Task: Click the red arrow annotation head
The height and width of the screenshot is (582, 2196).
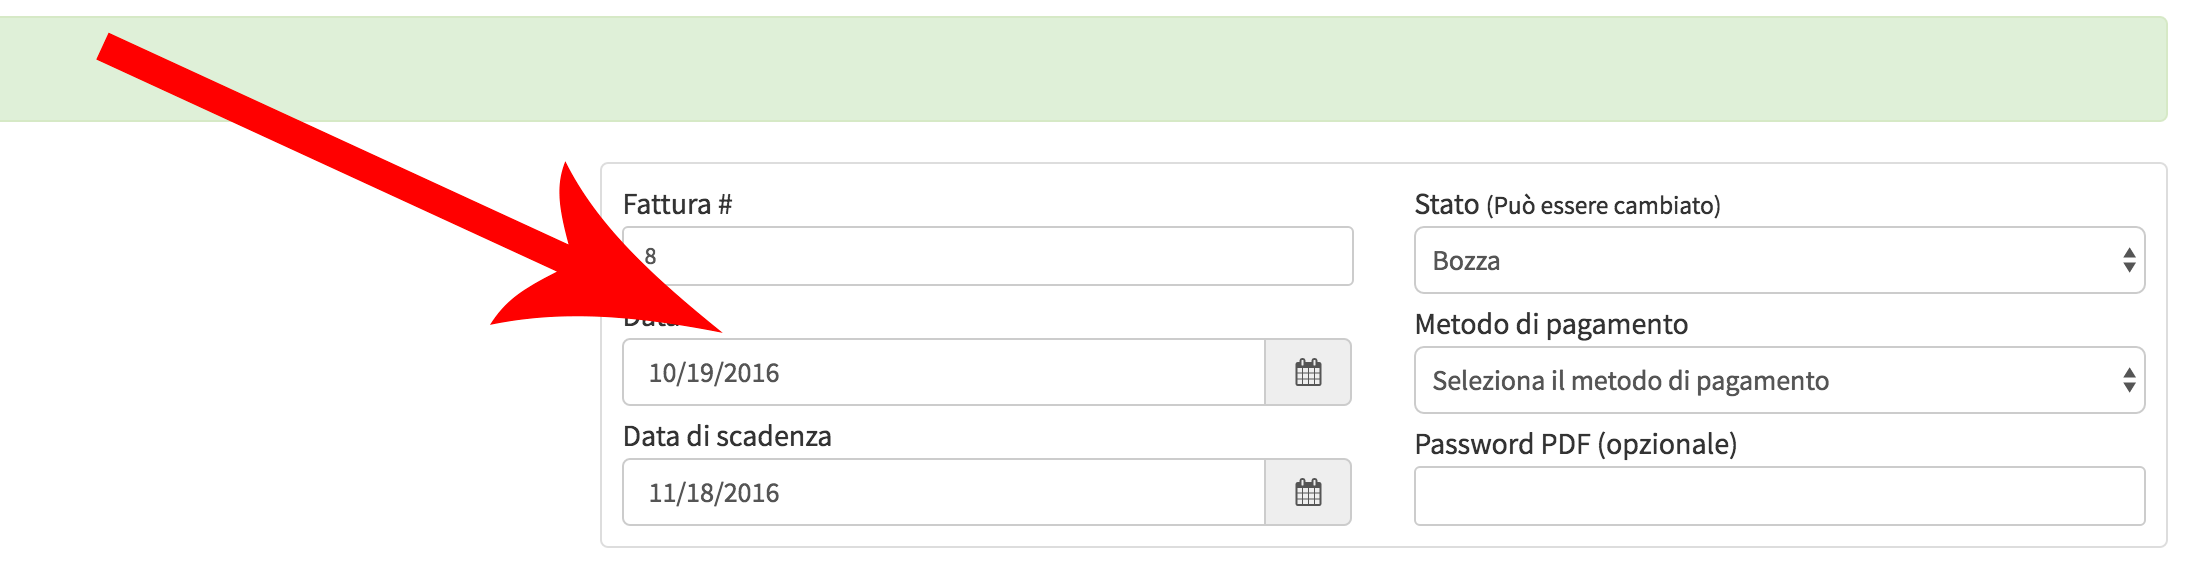Action: (x=610, y=268)
